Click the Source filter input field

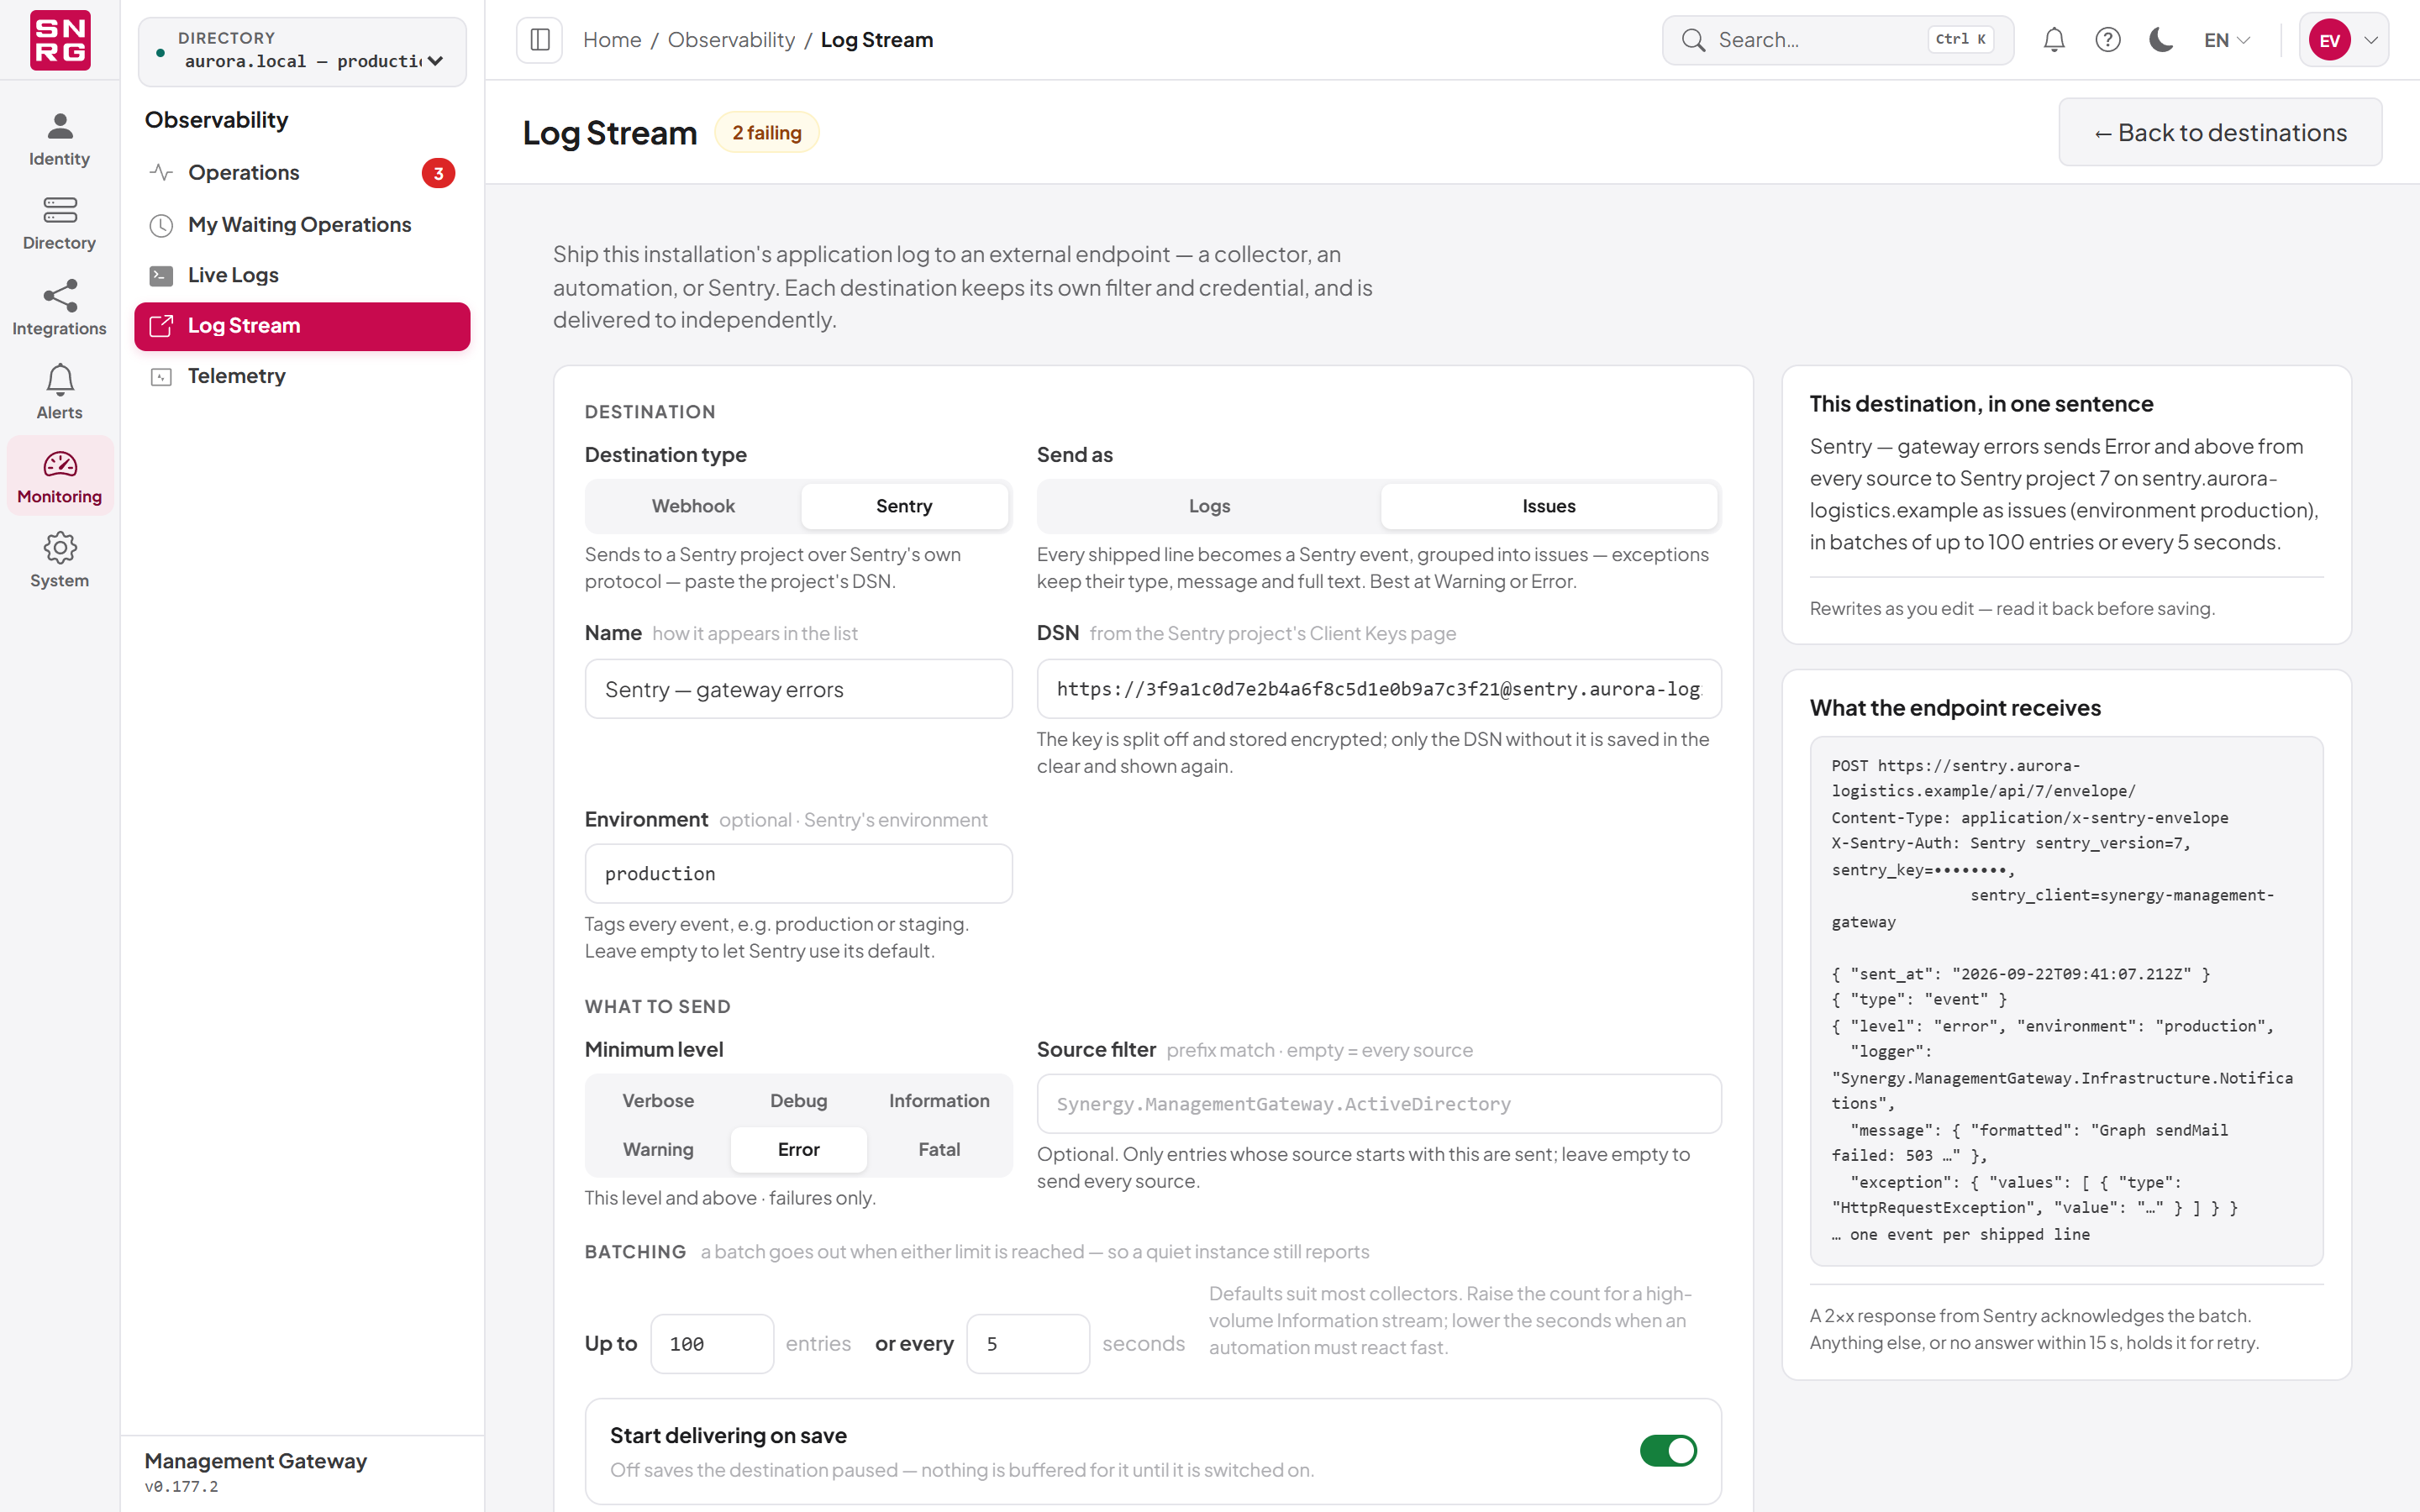point(1379,1104)
